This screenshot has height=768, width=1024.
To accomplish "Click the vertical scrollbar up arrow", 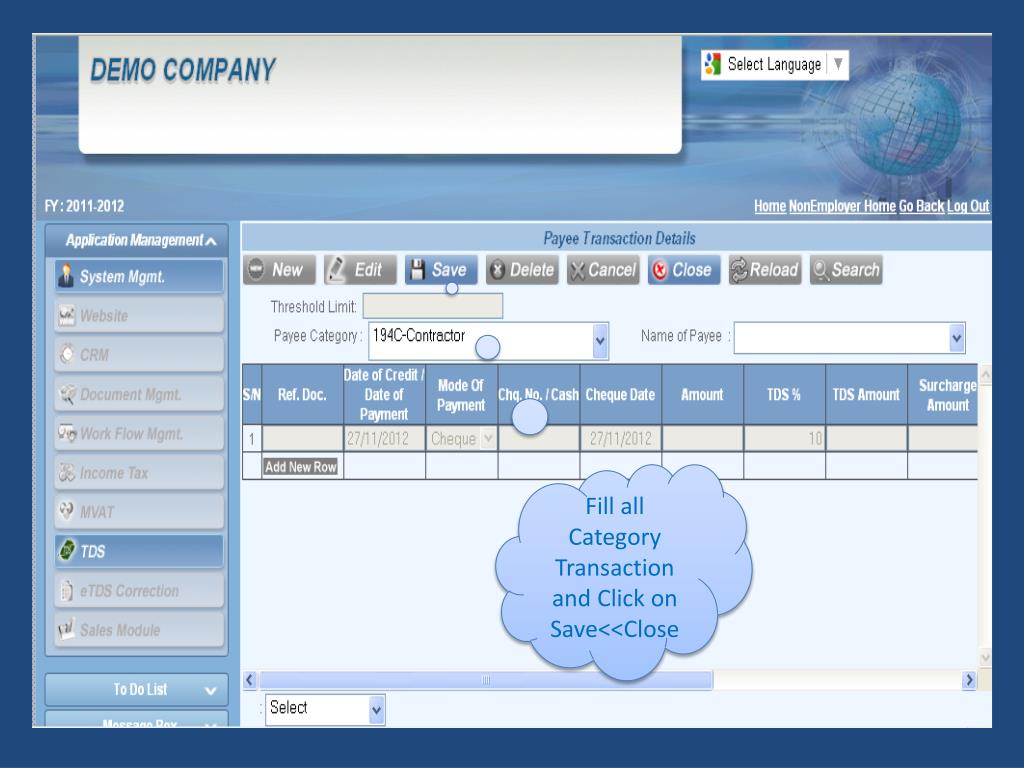I will (985, 374).
